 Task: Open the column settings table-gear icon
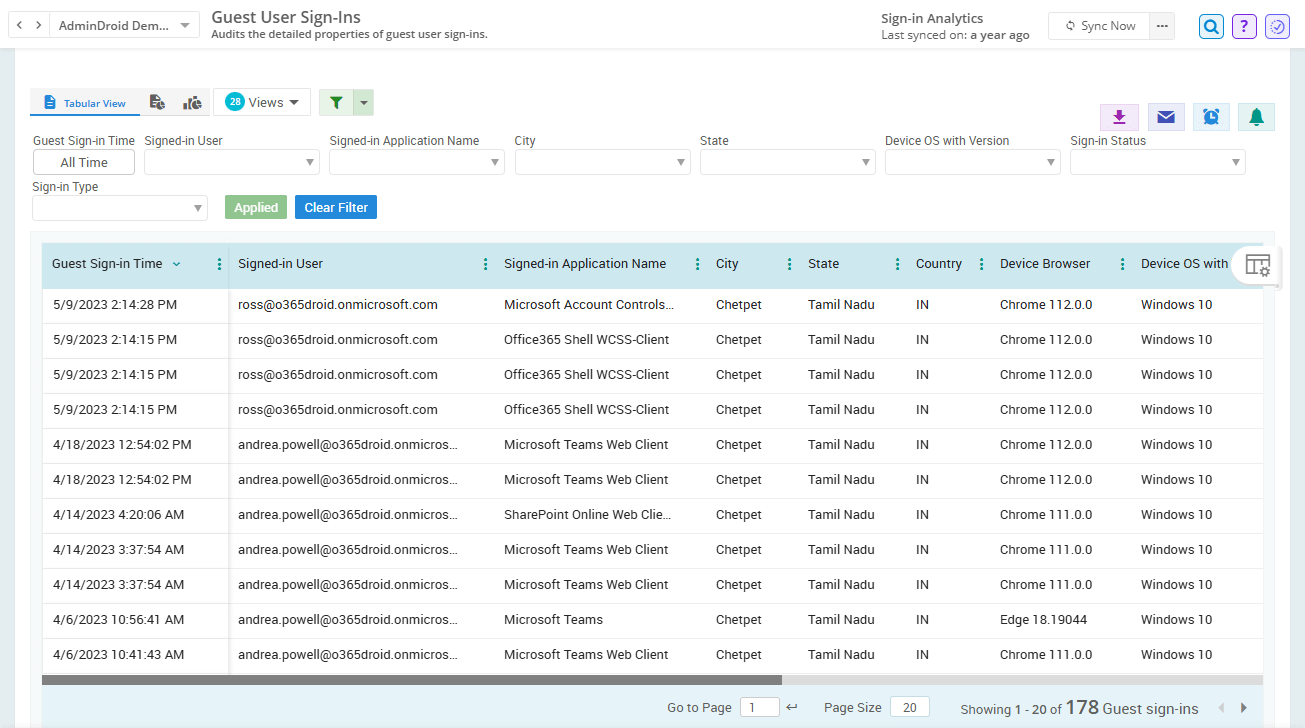pyautogui.click(x=1257, y=265)
